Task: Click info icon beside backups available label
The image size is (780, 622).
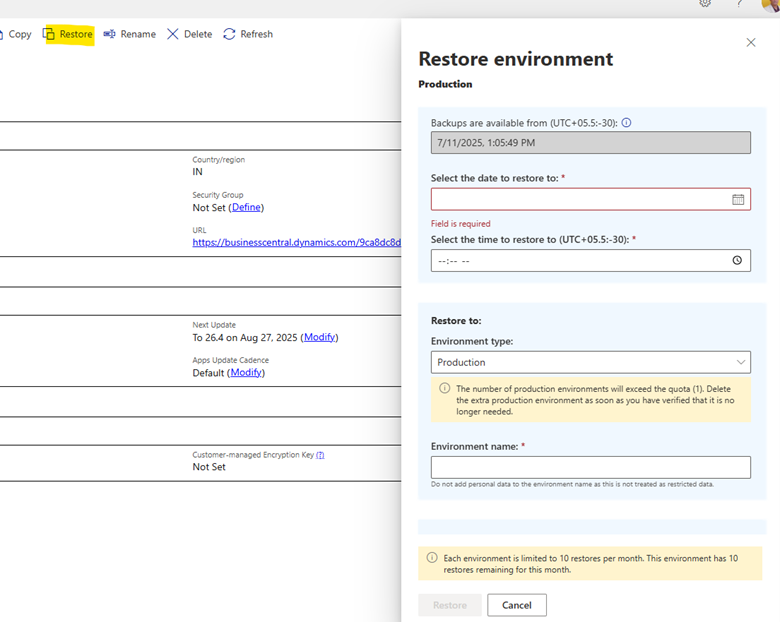Action: point(626,123)
